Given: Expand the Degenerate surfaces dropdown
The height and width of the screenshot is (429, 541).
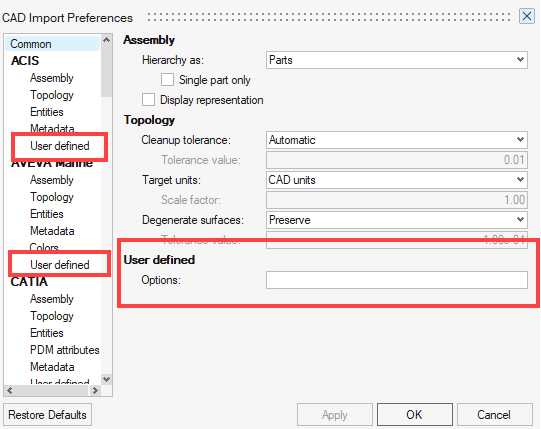Looking at the screenshot, I should [x=396, y=220].
